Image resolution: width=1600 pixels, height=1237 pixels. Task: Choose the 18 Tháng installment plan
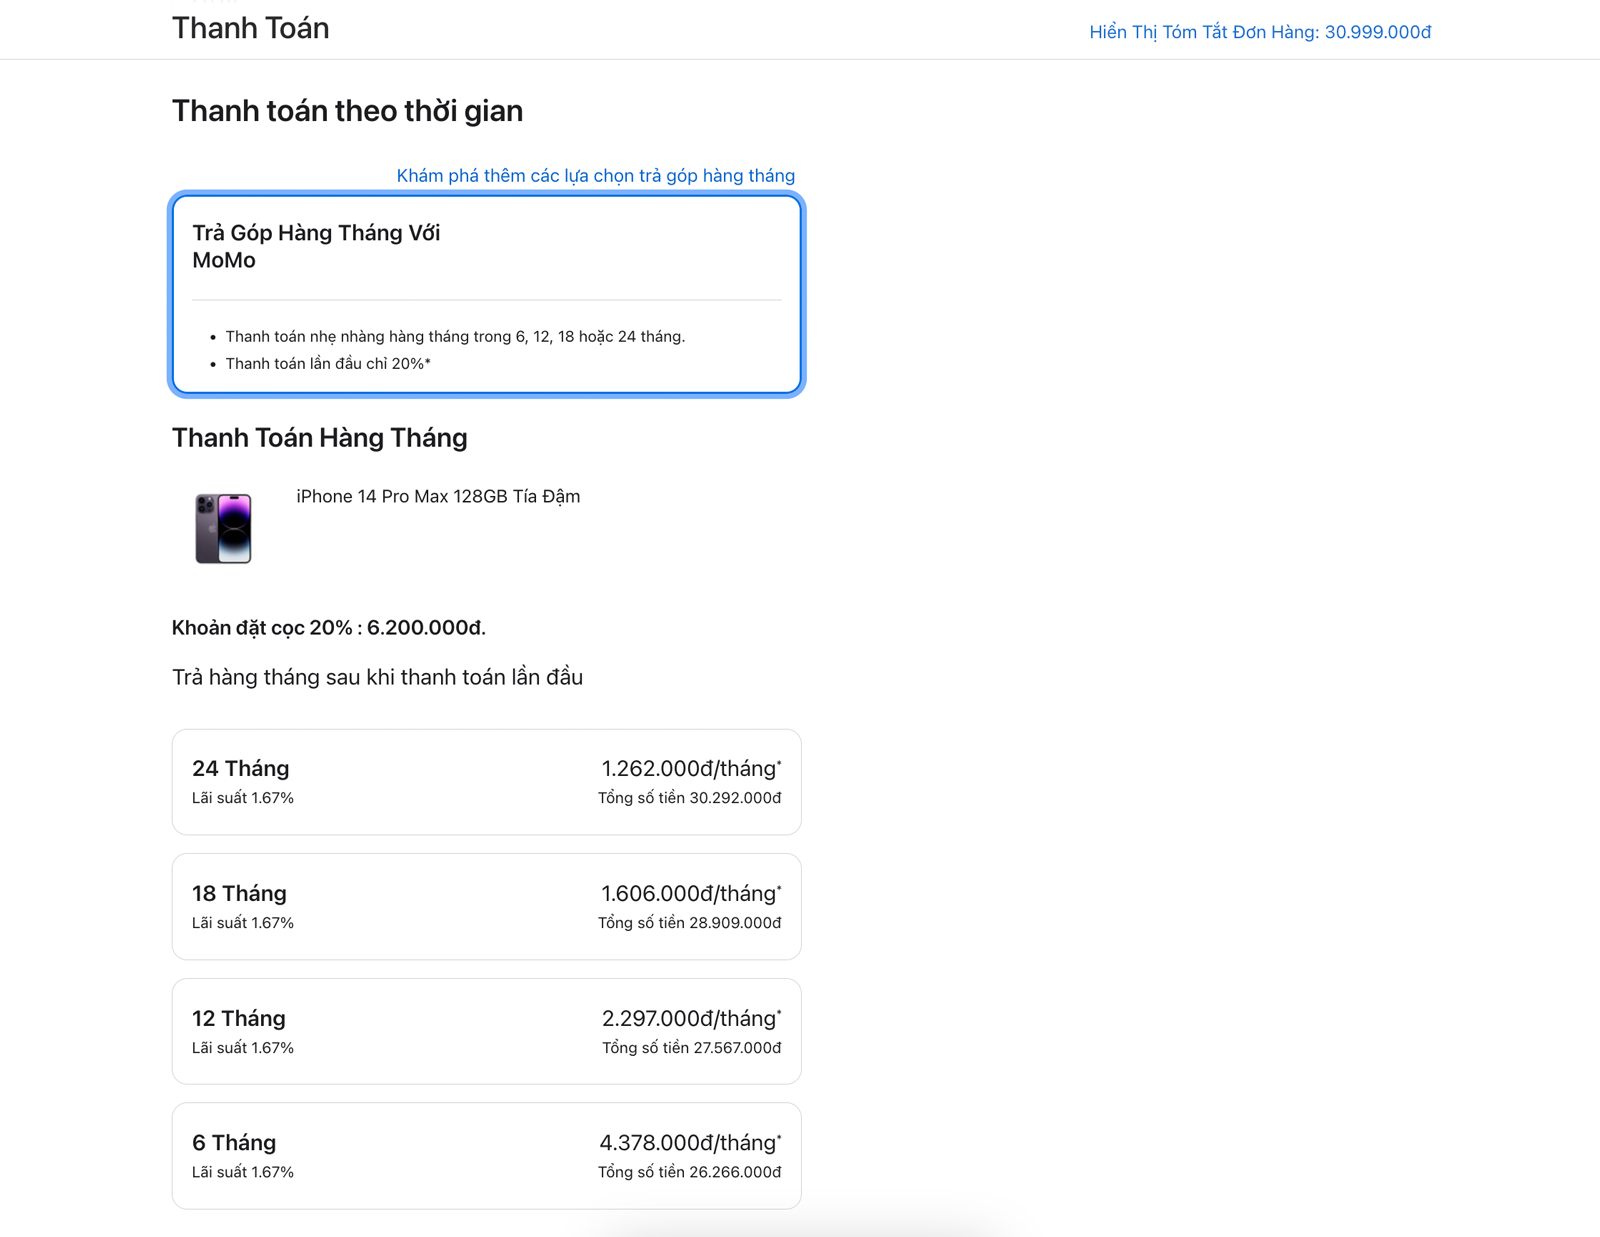tap(487, 907)
